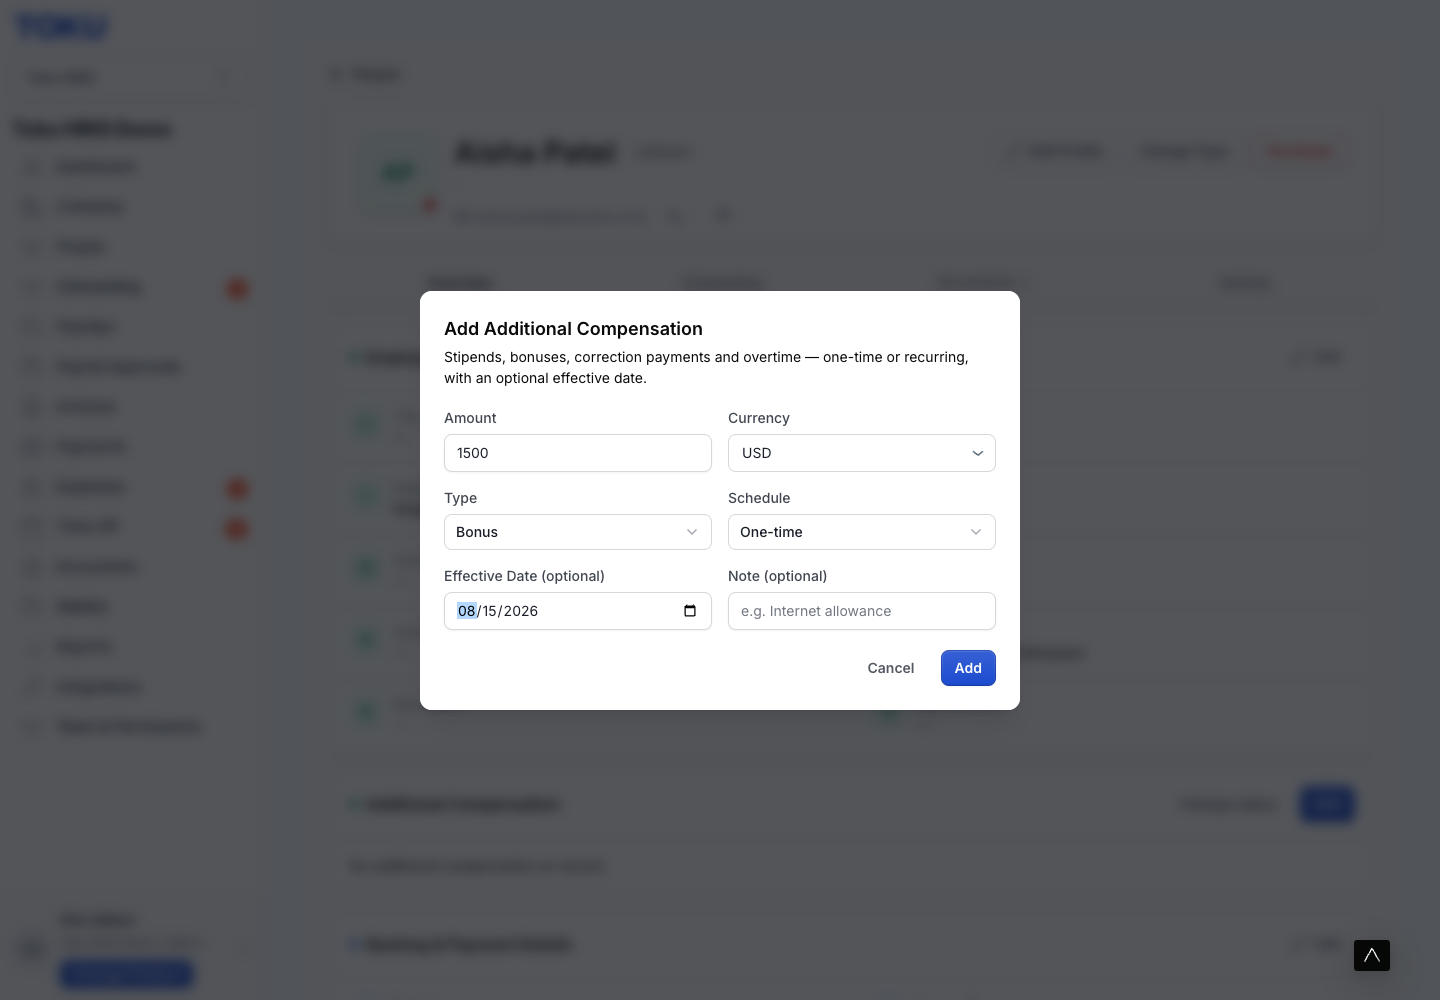Click the blurred Dashboard item in the sidebar

tap(96, 167)
